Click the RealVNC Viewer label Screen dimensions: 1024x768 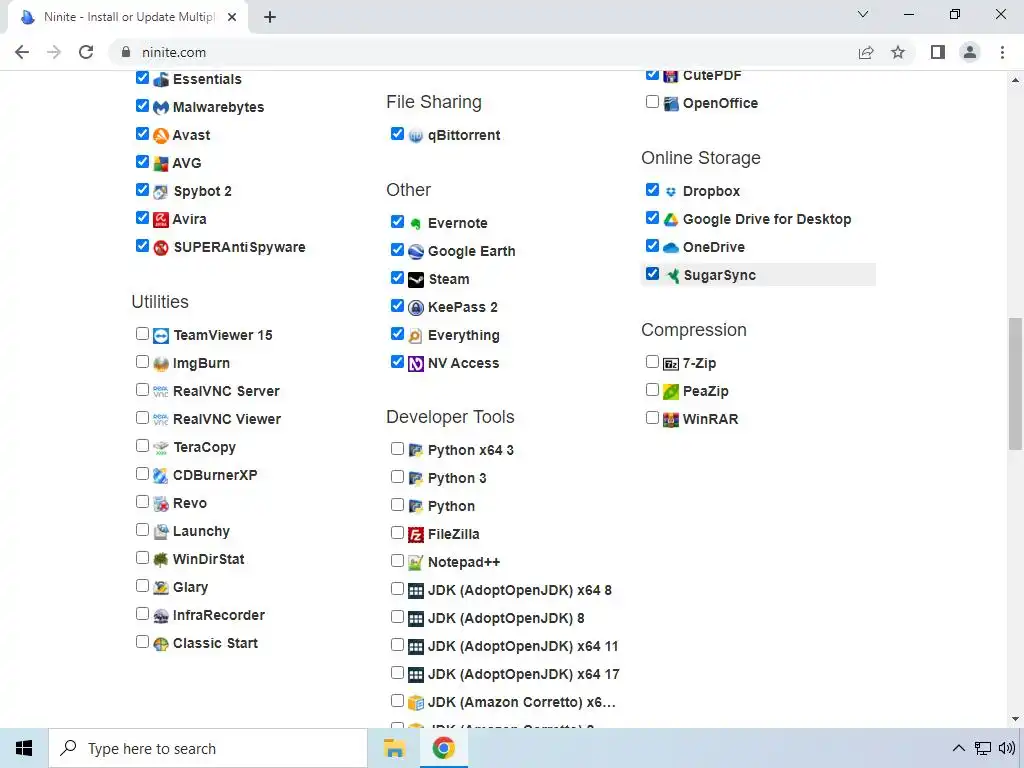point(227,419)
